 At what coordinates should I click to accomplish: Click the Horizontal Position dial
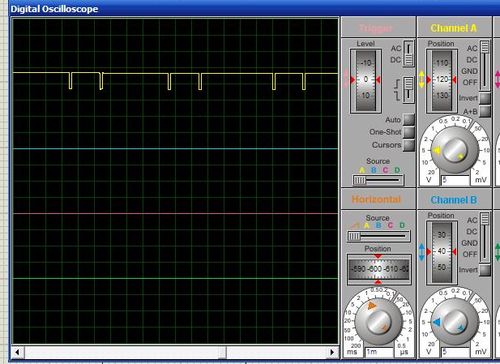[379, 269]
